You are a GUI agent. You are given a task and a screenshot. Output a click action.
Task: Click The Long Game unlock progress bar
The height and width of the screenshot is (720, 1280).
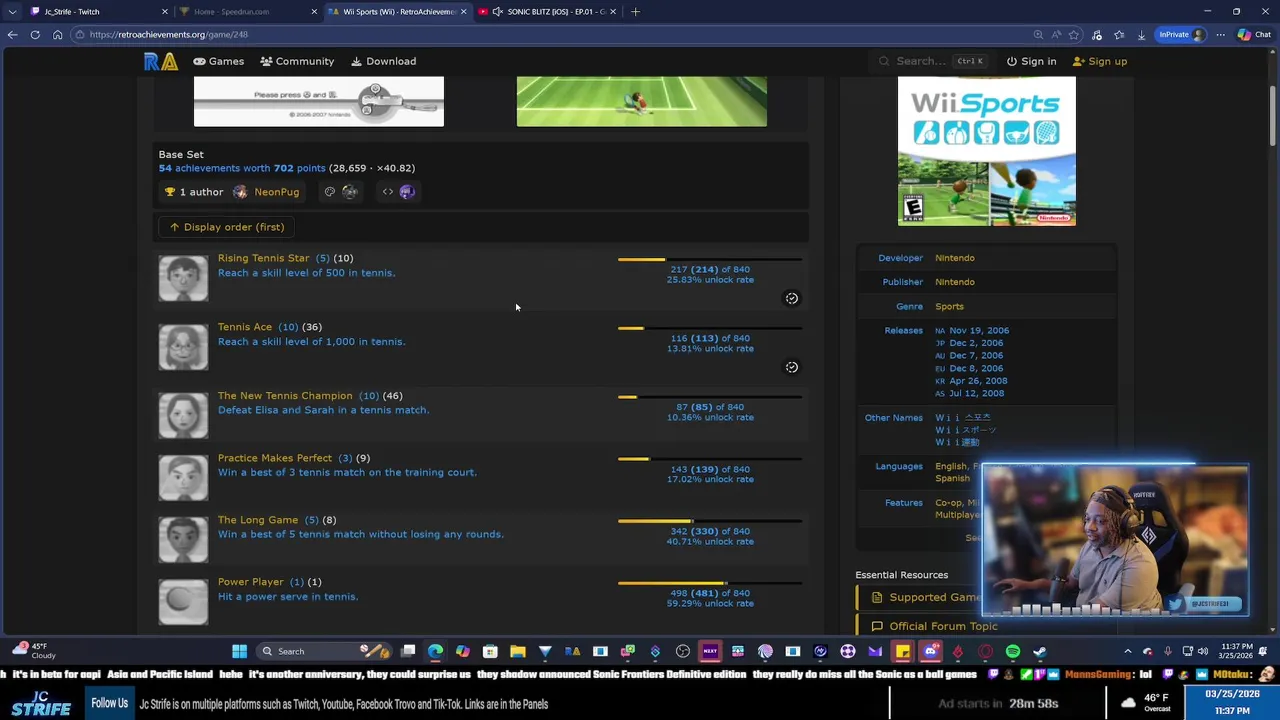click(x=710, y=522)
